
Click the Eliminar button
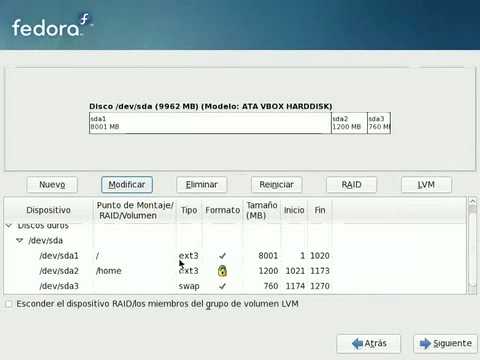[x=202, y=185]
